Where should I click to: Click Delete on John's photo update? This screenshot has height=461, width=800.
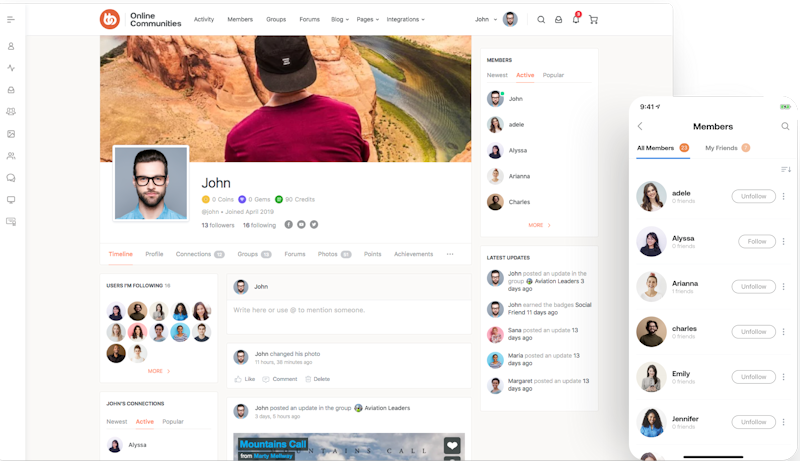coord(317,379)
